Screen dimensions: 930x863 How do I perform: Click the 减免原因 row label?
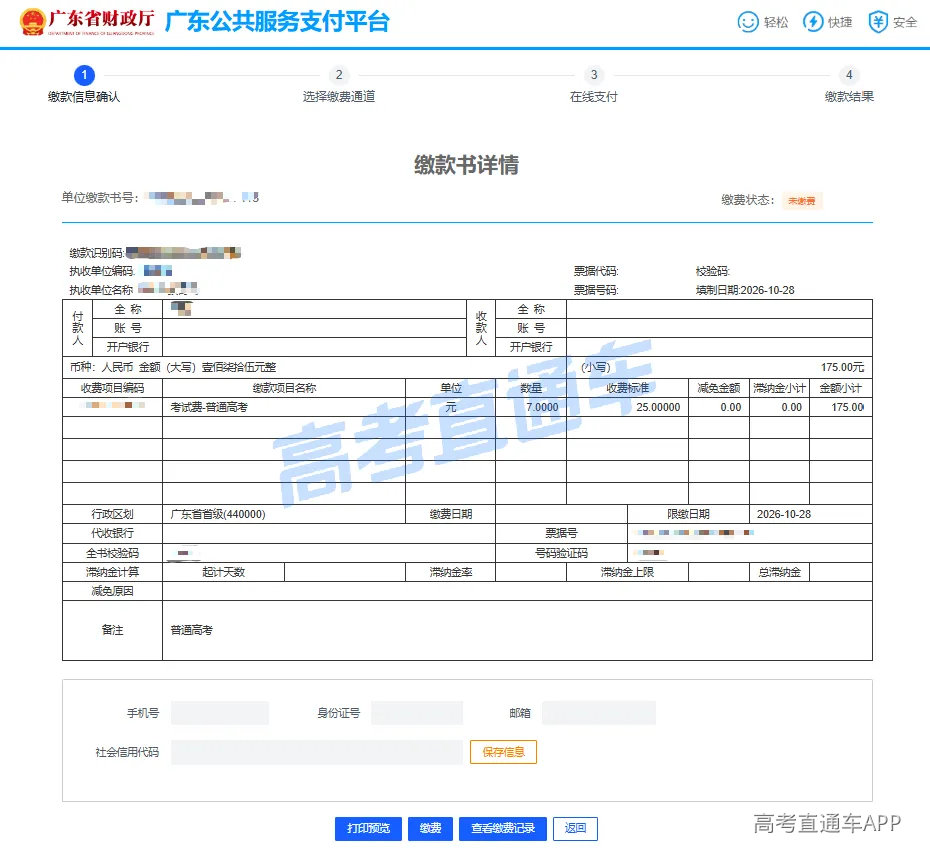click(112, 591)
